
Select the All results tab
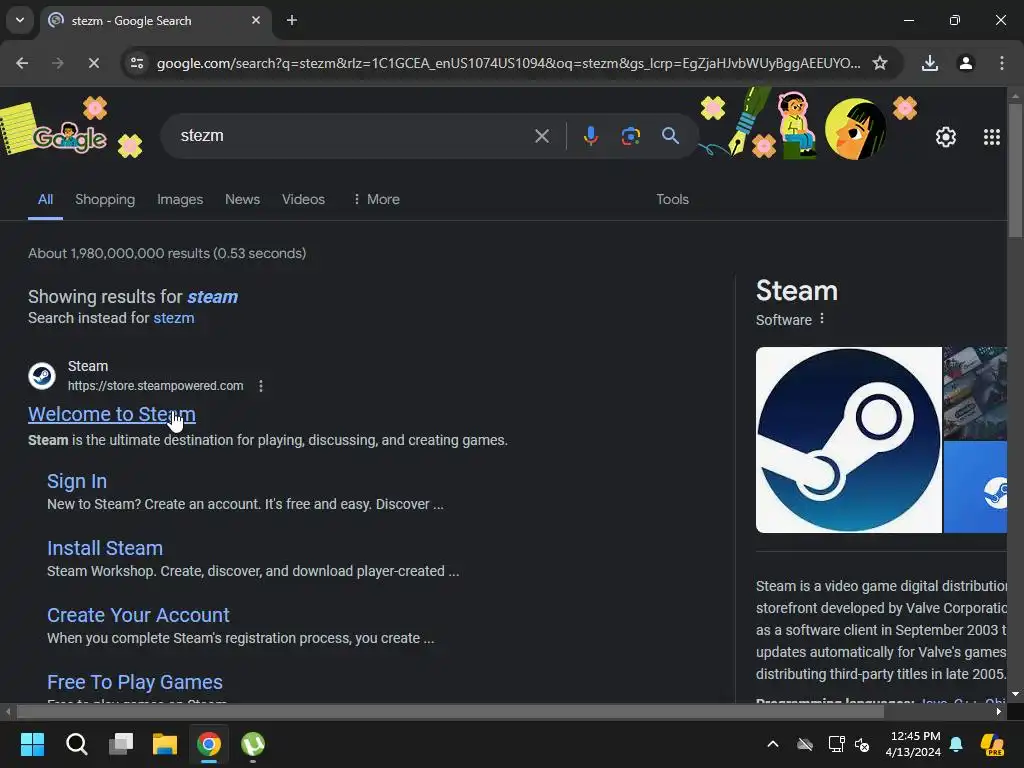tap(45, 200)
